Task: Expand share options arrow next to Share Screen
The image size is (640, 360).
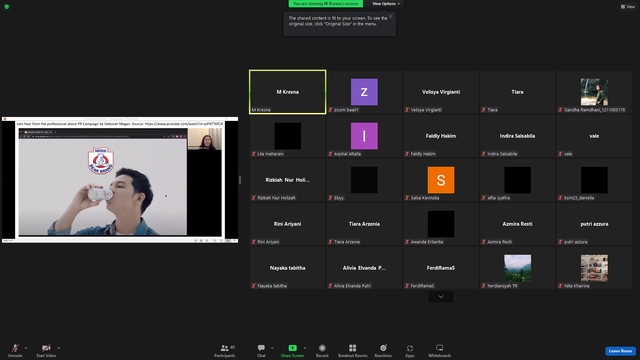Action: [304, 348]
